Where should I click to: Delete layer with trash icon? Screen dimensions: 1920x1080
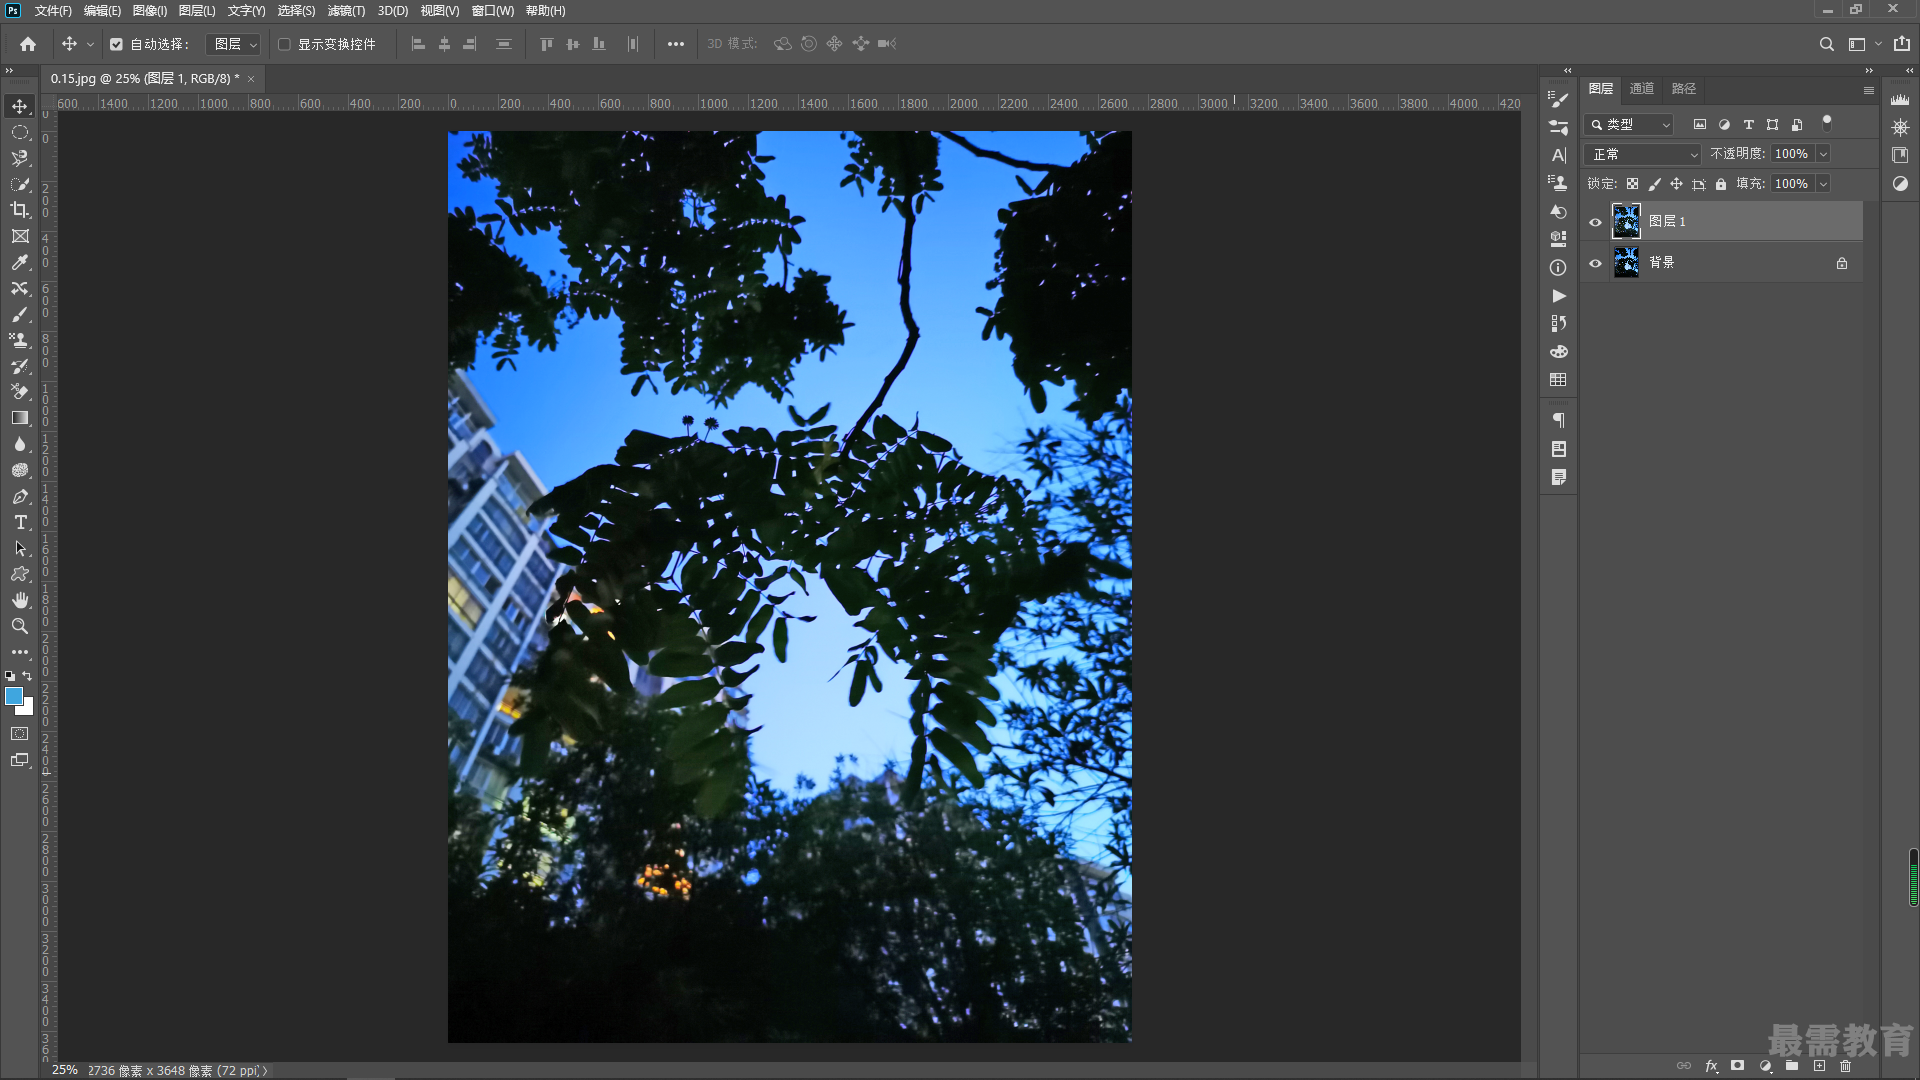tap(1846, 1066)
